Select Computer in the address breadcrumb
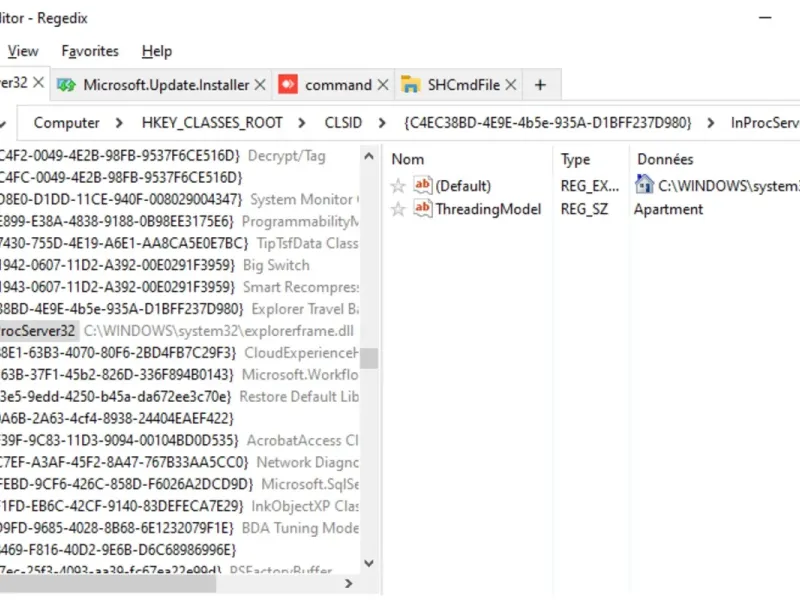 66,123
